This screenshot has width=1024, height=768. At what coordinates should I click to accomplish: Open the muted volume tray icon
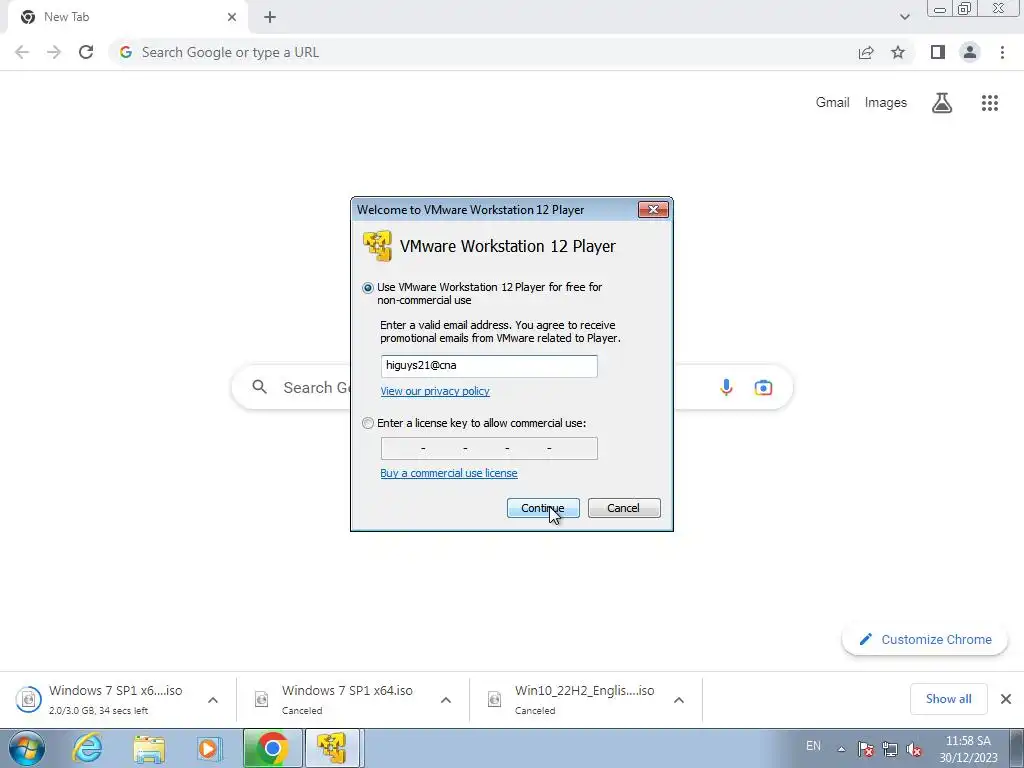point(914,749)
